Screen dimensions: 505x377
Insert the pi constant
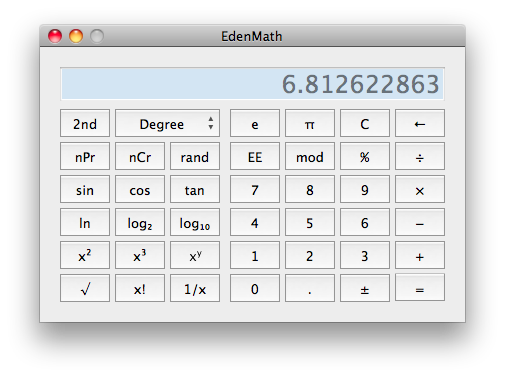[310, 123]
